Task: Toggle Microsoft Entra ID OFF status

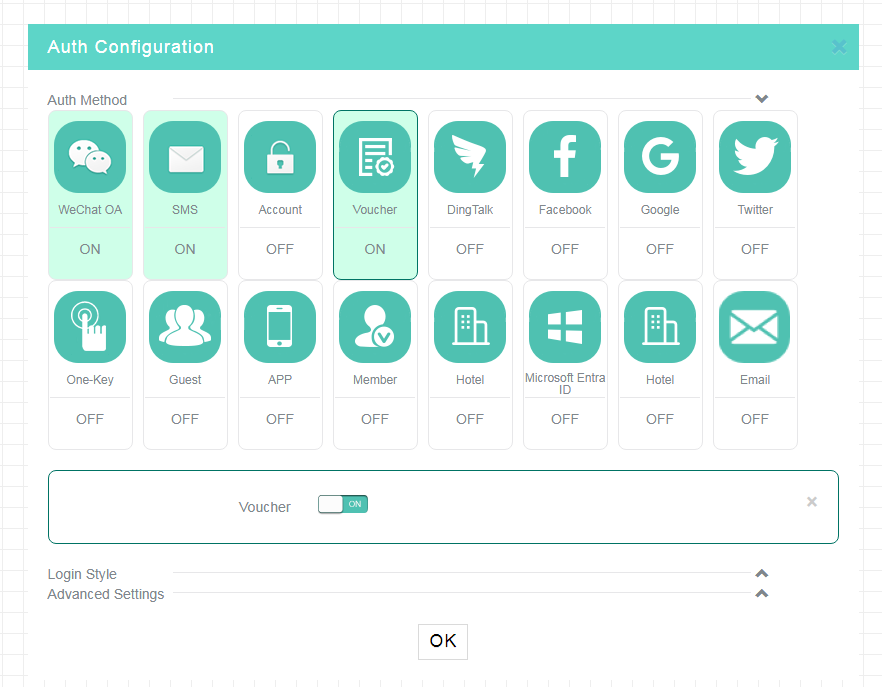Action: click(x=565, y=419)
